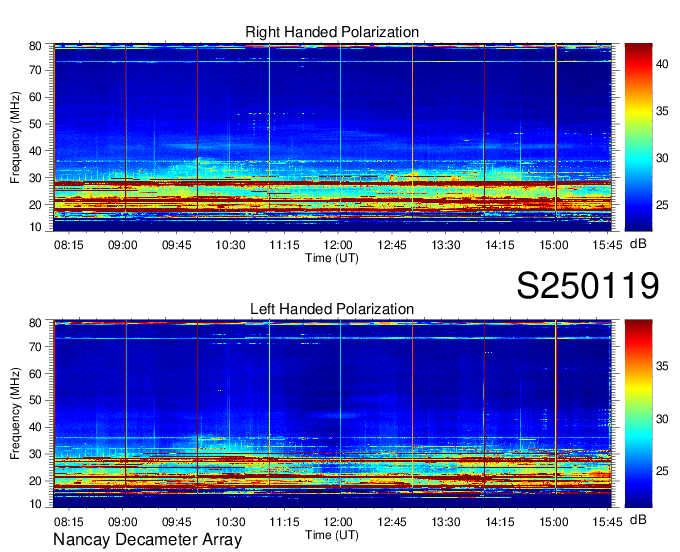Click the 10:30 tick label on bottom plot

230,522
